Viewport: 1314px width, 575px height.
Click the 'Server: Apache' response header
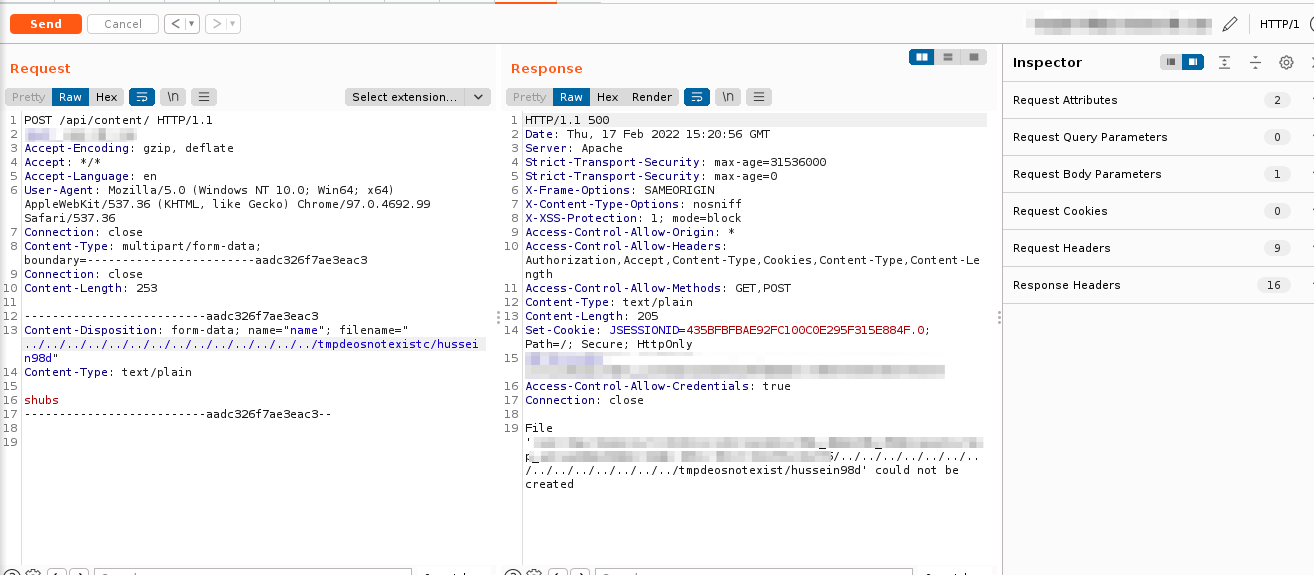[574, 148]
